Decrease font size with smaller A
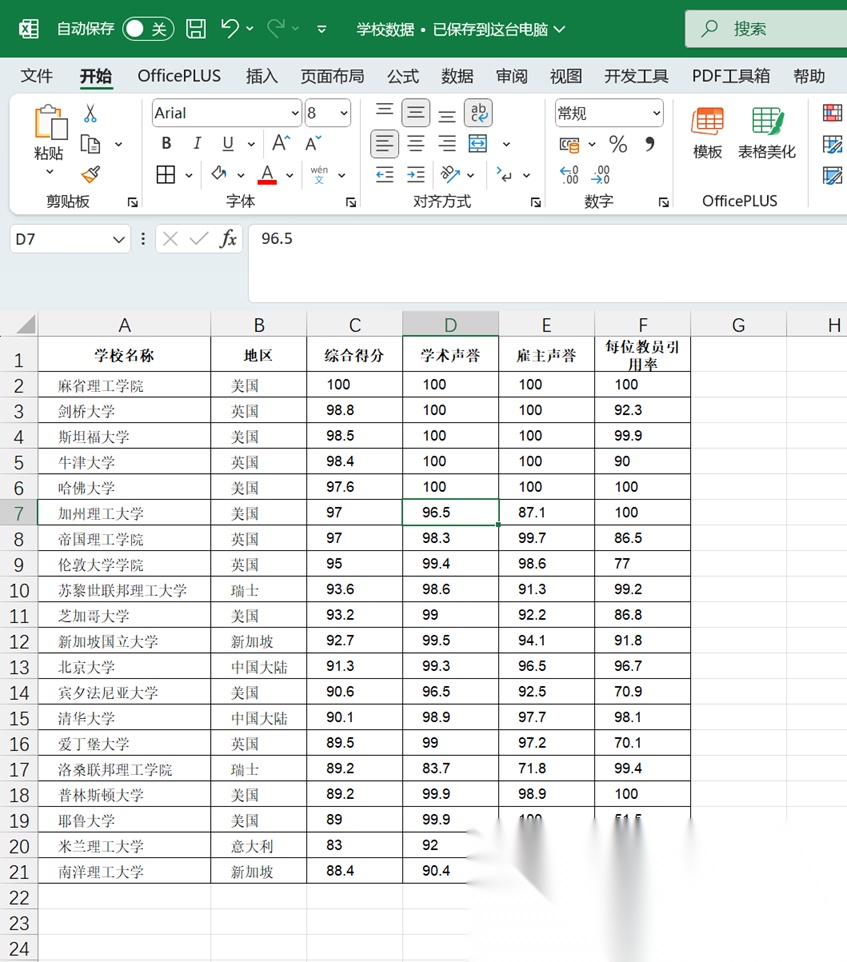847x962 pixels. coord(313,144)
